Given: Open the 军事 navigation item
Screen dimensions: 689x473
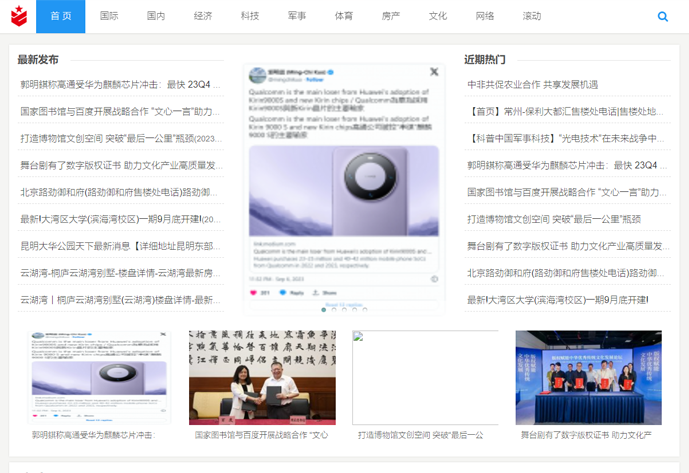Looking at the screenshot, I should pyautogui.click(x=297, y=17).
